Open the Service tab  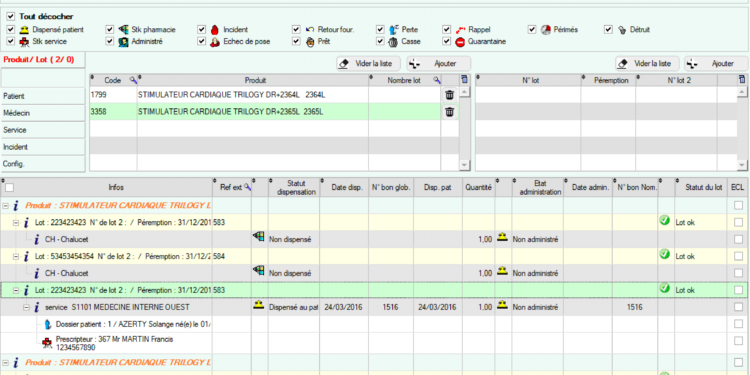[x=44, y=130]
